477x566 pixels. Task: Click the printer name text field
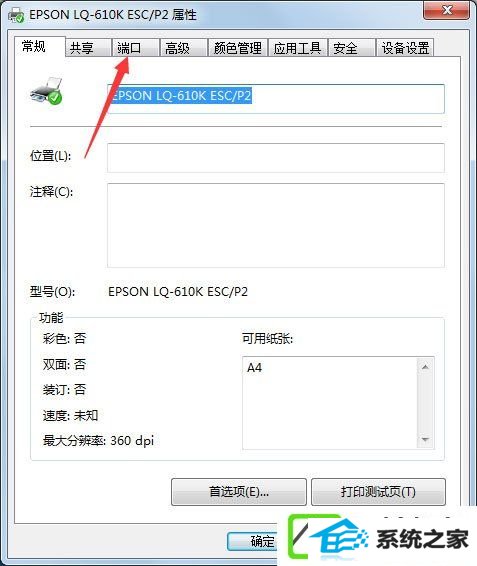coord(276,99)
